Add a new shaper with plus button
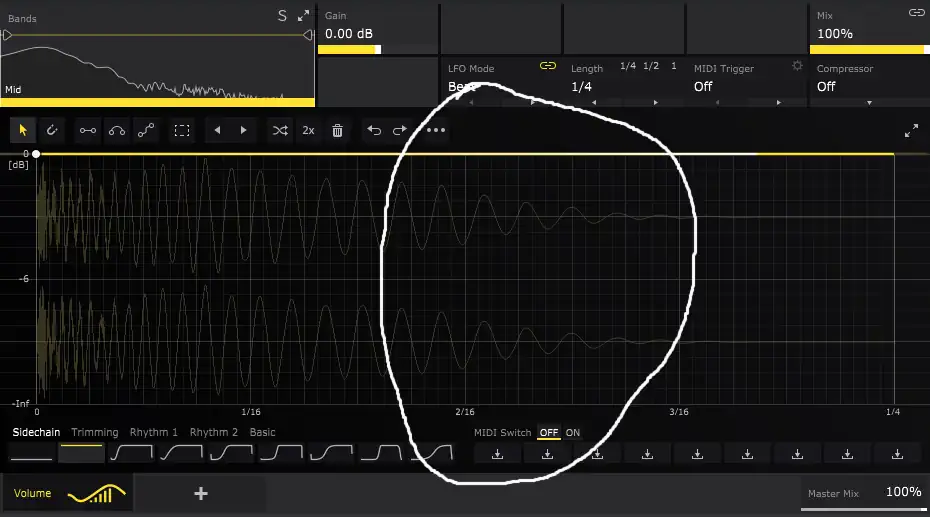The image size is (930, 517). tap(201, 493)
